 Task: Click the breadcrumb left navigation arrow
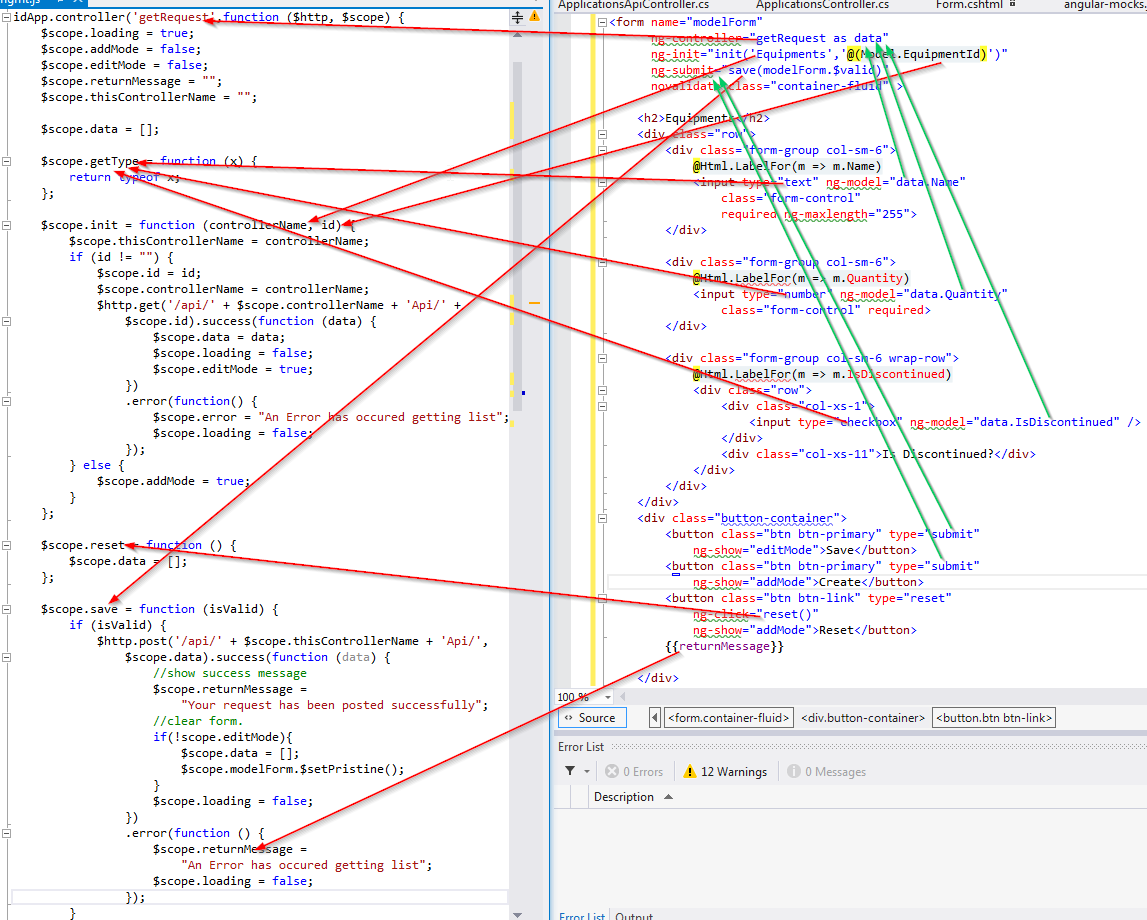655,717
